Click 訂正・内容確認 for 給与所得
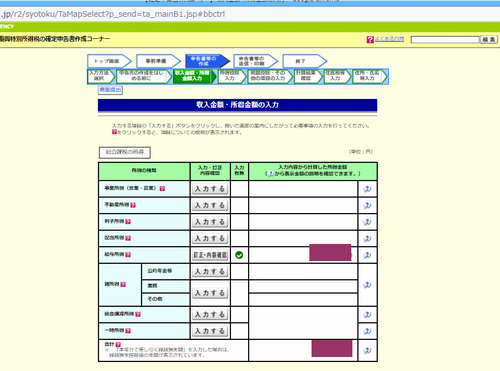This screenshot has width=500, height=371. 210,255
